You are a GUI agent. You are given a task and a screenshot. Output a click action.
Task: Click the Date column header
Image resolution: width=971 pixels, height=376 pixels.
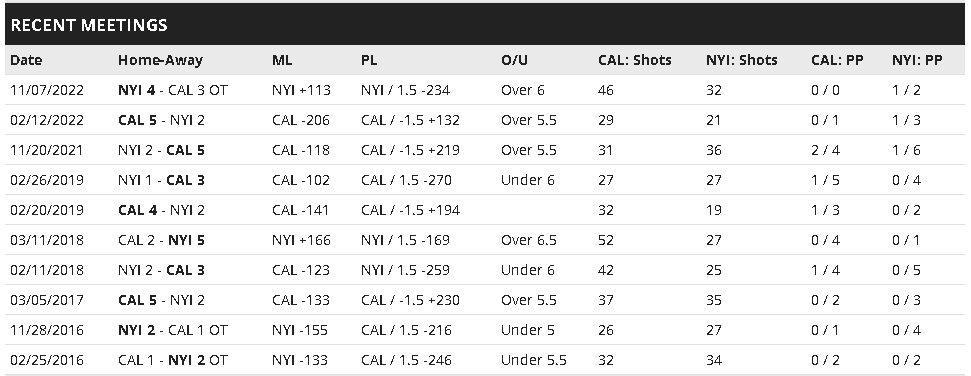tap(26, 60)
